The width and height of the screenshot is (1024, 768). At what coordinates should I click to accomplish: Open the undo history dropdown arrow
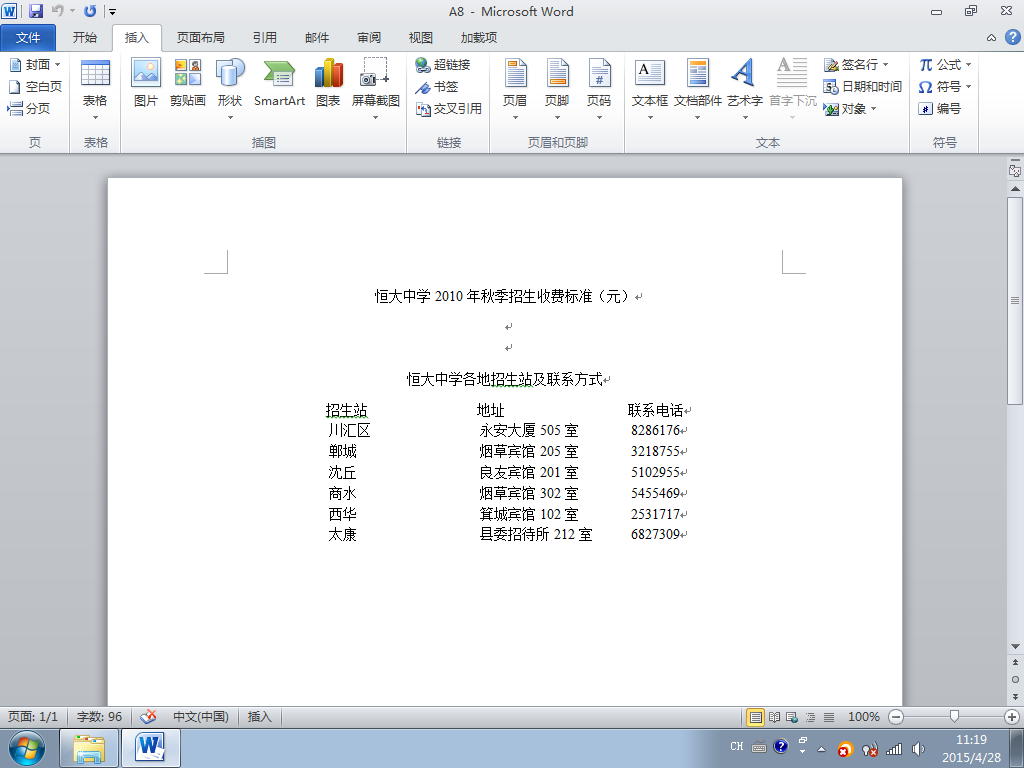click(72, 11)
